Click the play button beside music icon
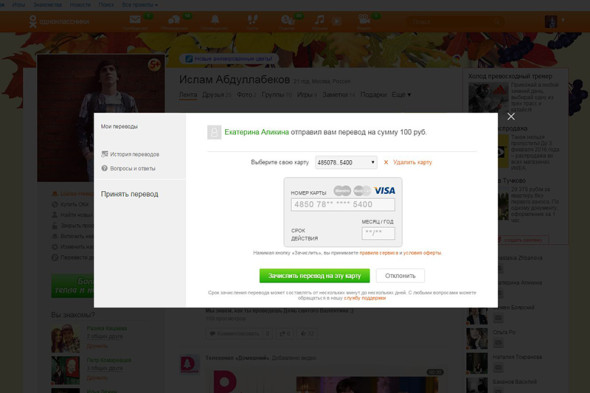590x393 pixels. 336,21
